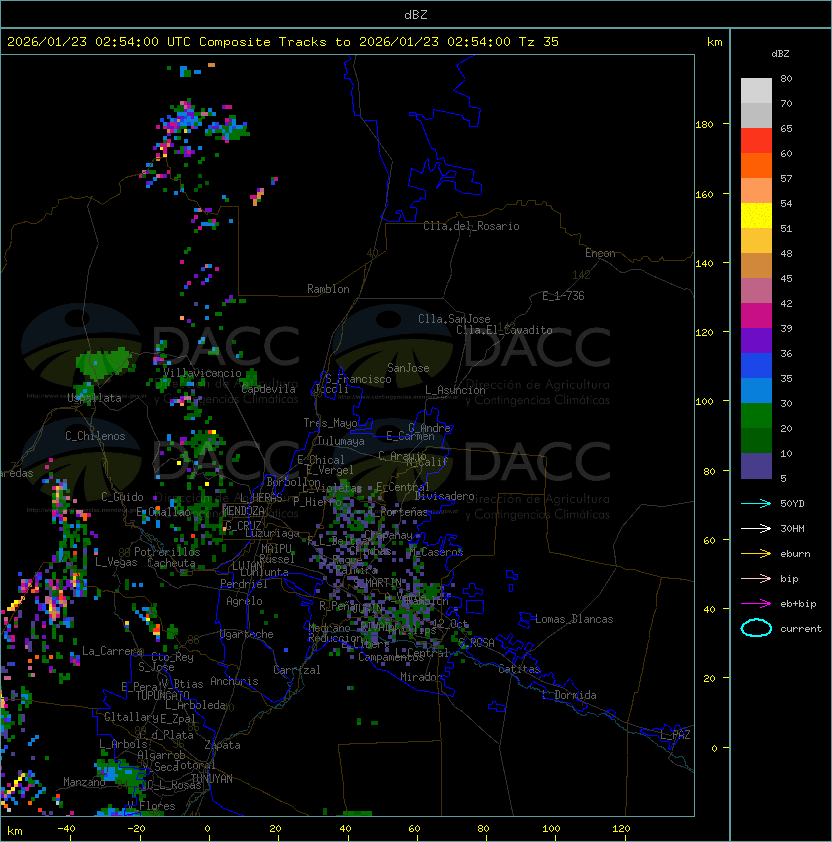This screenshot has height=842, width=832.
Task: Click the 'MENDOZA' city label
Action: (x=243, y=511)
